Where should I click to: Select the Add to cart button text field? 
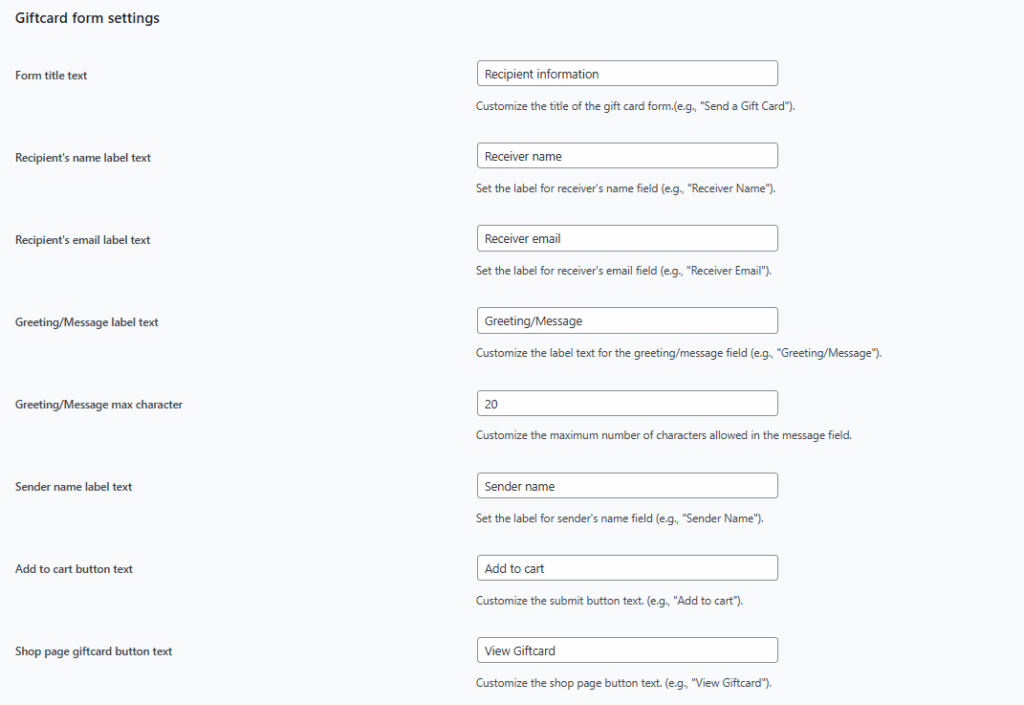(627, 568)
